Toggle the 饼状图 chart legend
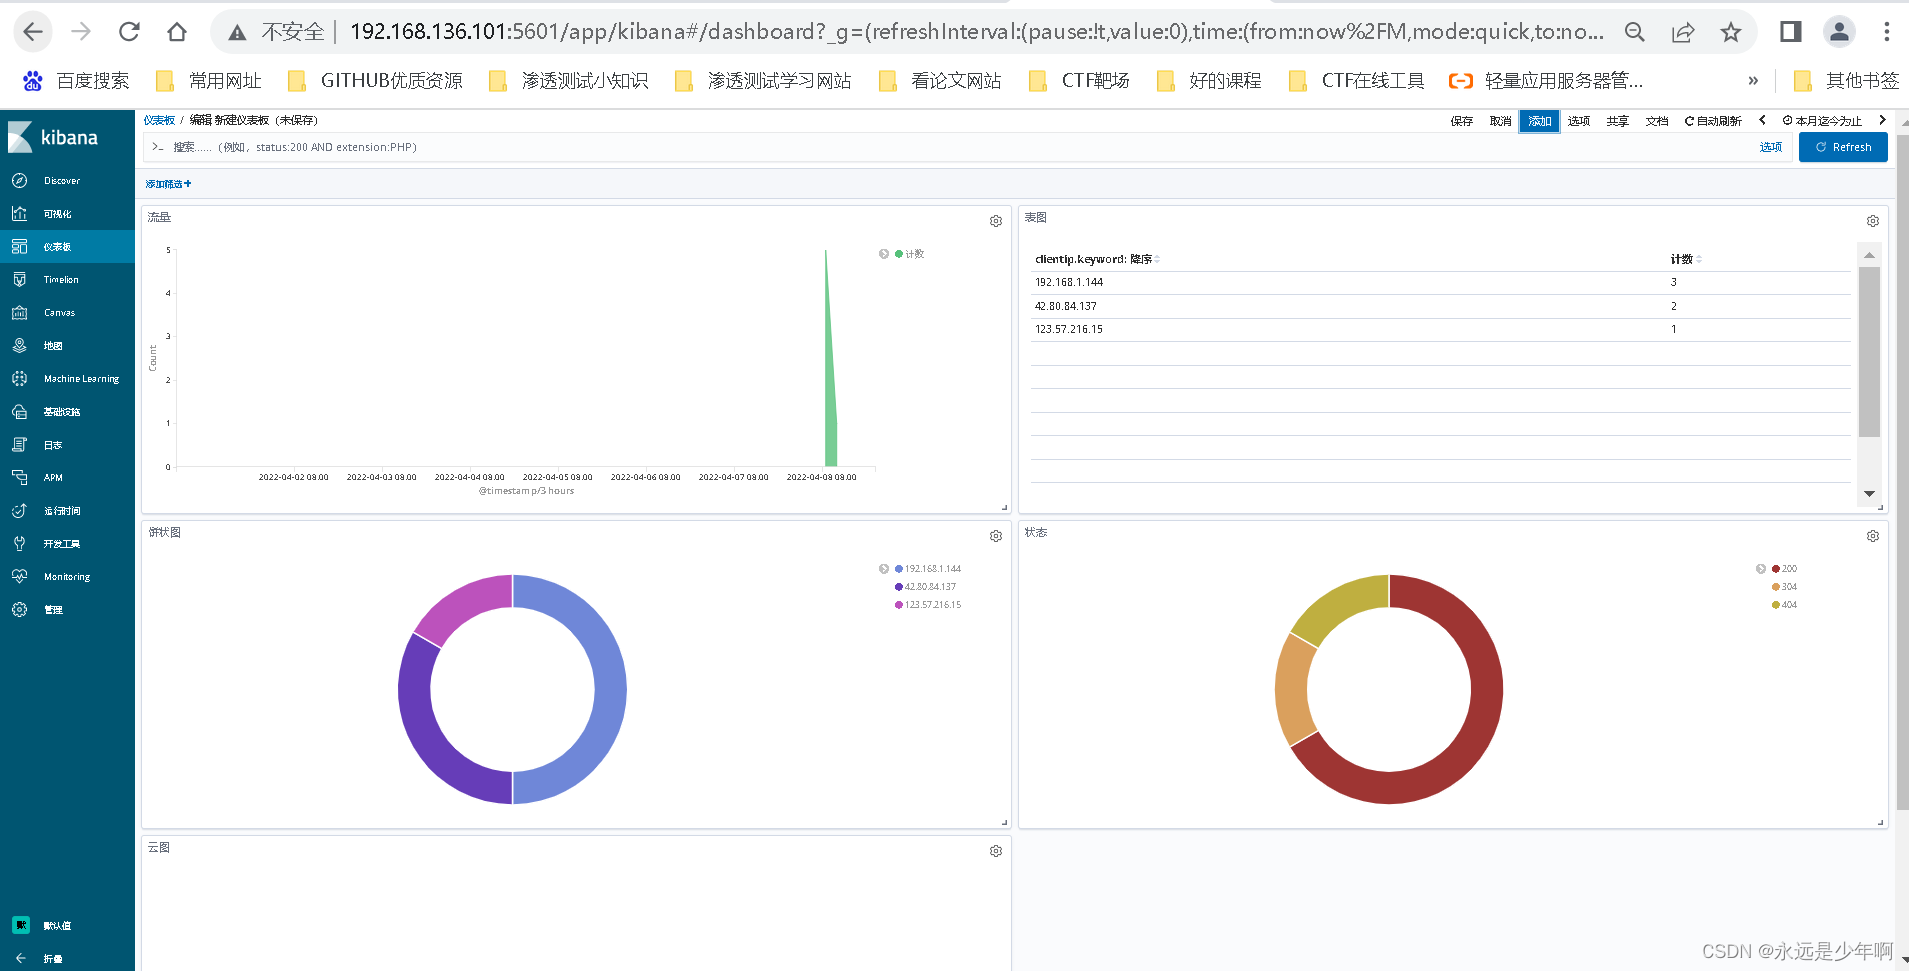The width and height of the screenshot is (1909, 971). click(884, 569)
